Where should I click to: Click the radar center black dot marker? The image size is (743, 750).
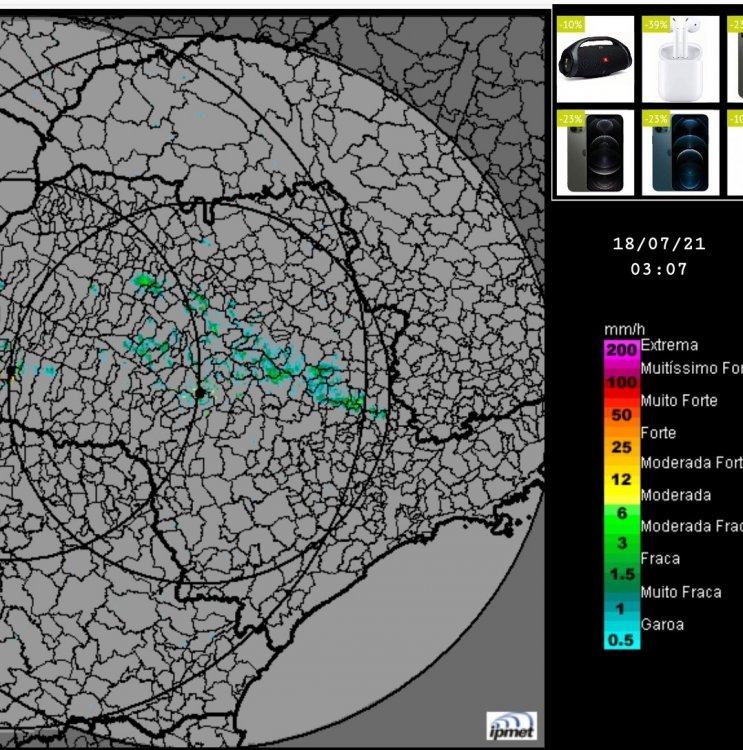coord(200,393)
